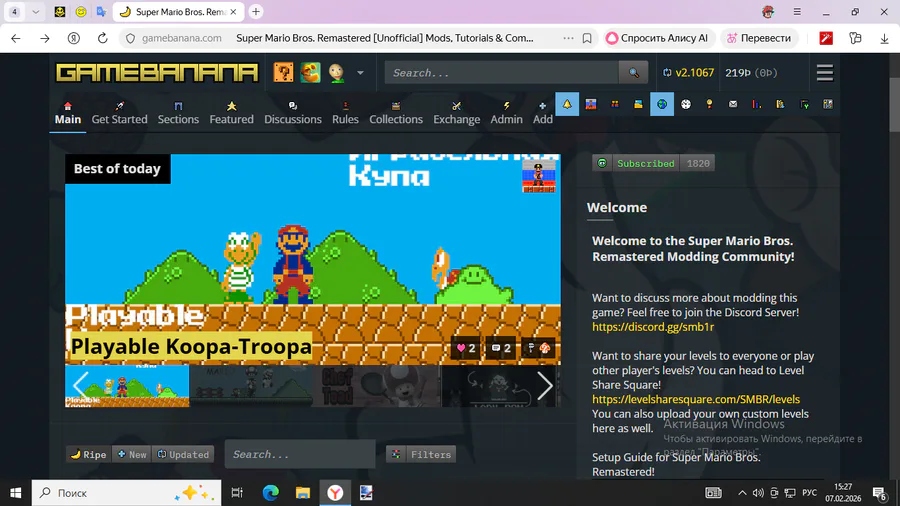Open the notifications bell icon
Screen dimensions: 900x506
[x=567, y=104]
